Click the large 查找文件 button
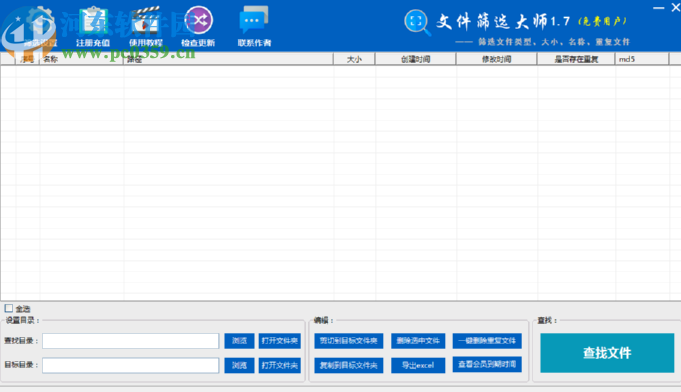Viewport: 681px width, 392px height. tap(607, 353)
